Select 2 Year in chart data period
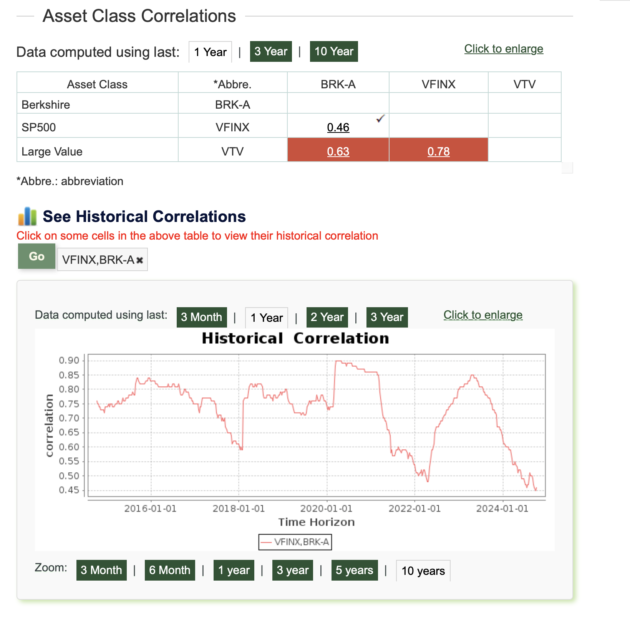The width and height of the screenshot is (630, 619). pyautogui.click(x=327, y=317)
